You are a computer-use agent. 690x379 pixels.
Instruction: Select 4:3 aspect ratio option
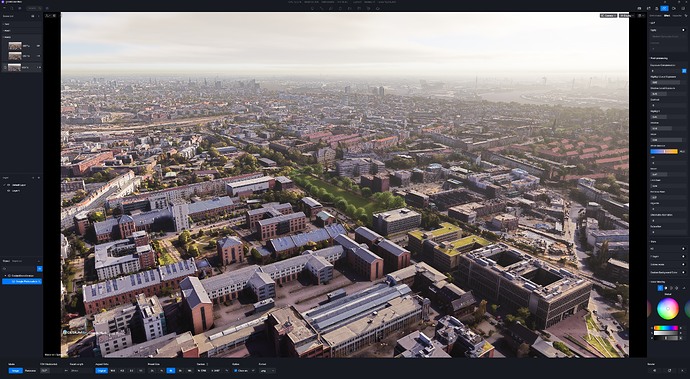click(x=122, y=371)
